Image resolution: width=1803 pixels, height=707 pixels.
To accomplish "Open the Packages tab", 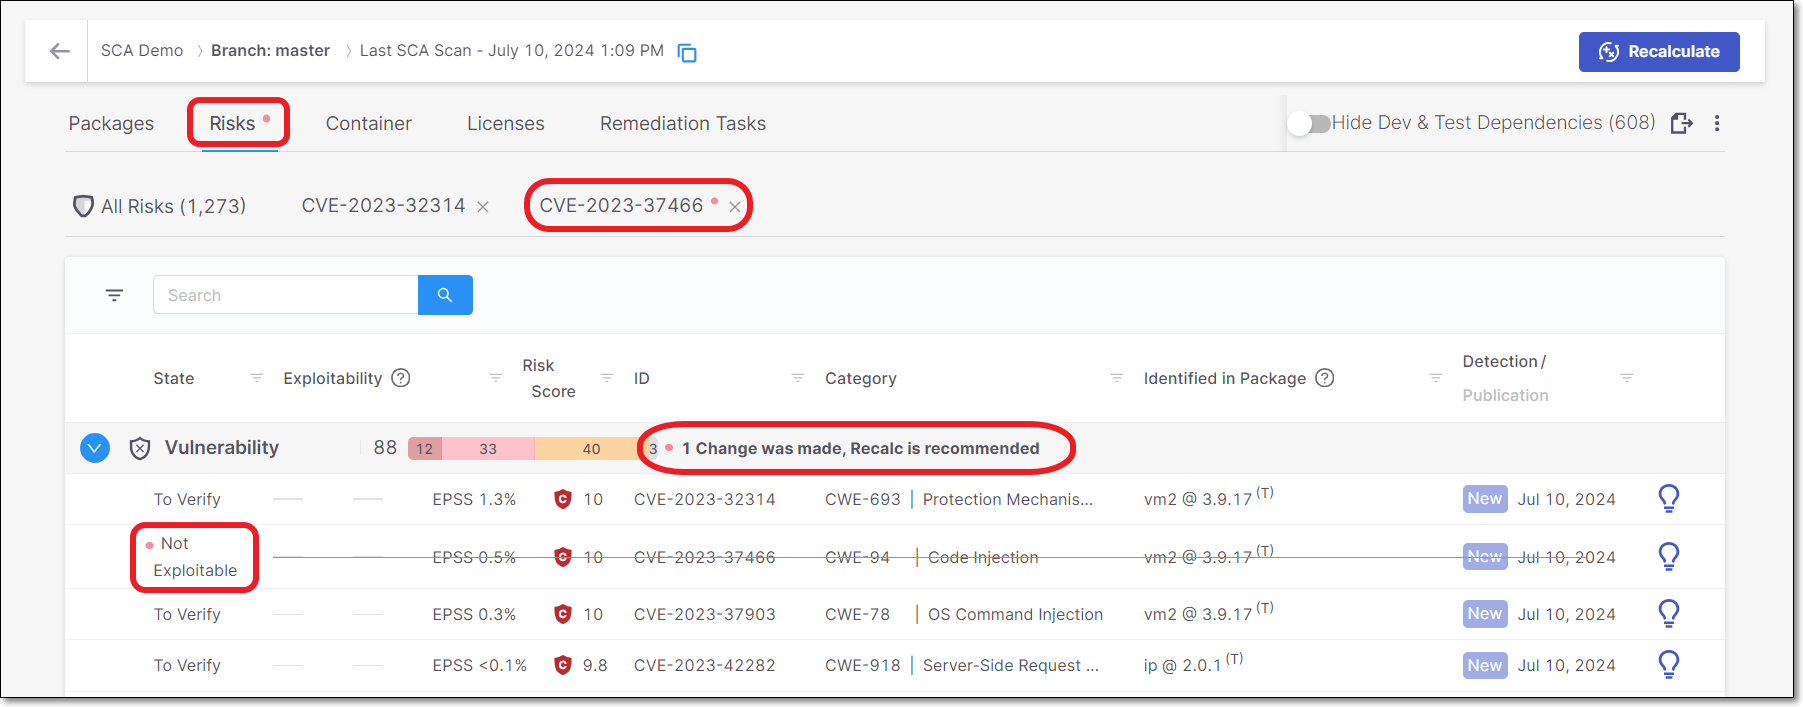I will (111, 123).
